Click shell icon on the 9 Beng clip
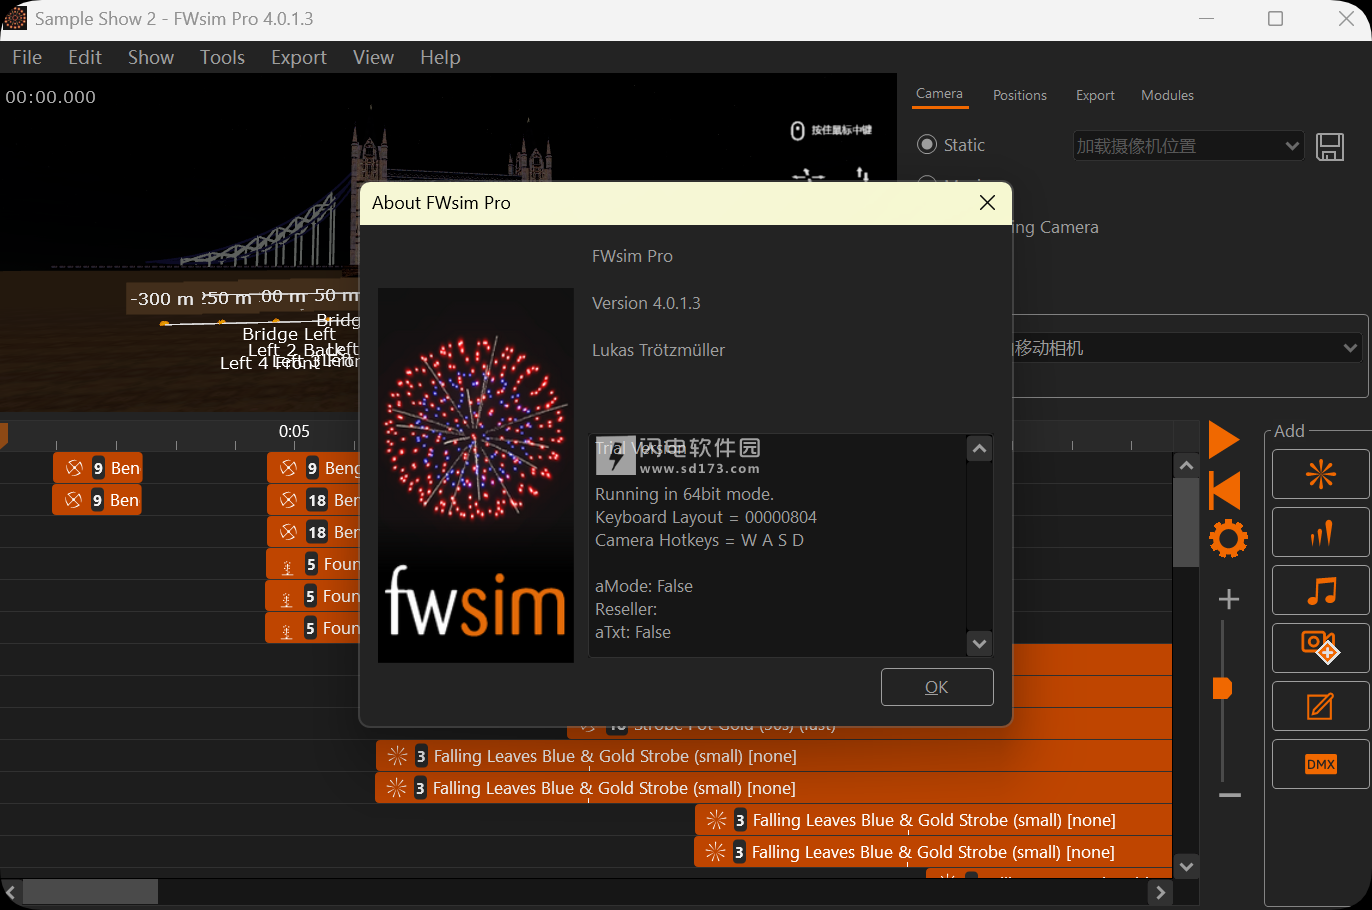This screenshot has width=1372, height=910. click(x=289, y=468)
